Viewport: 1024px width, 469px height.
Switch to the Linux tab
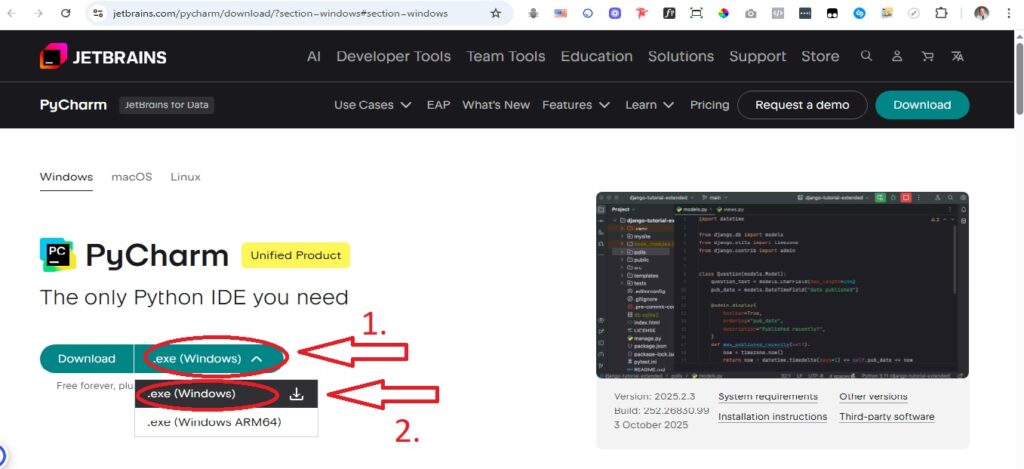(185, 177)
